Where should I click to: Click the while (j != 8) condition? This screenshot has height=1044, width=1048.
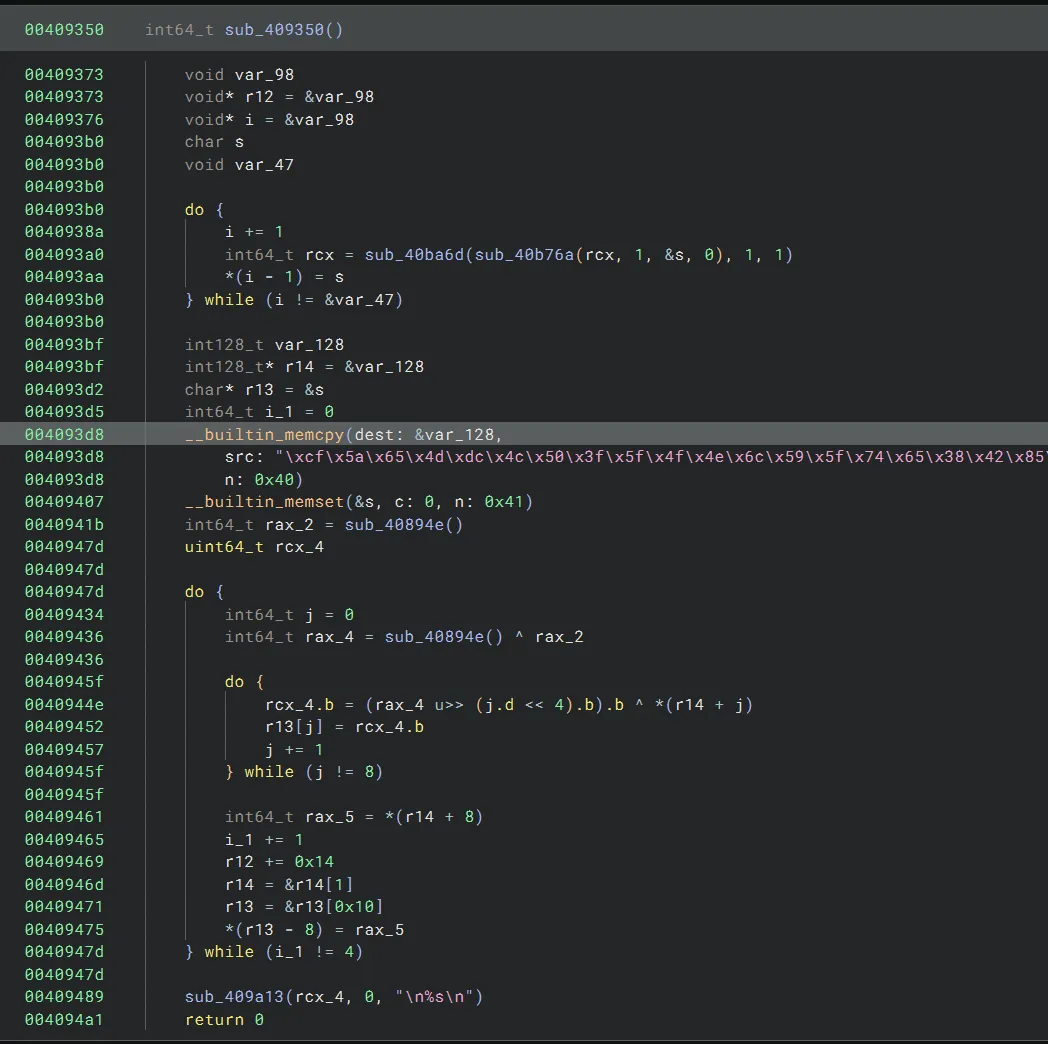(x=313, y=772)
